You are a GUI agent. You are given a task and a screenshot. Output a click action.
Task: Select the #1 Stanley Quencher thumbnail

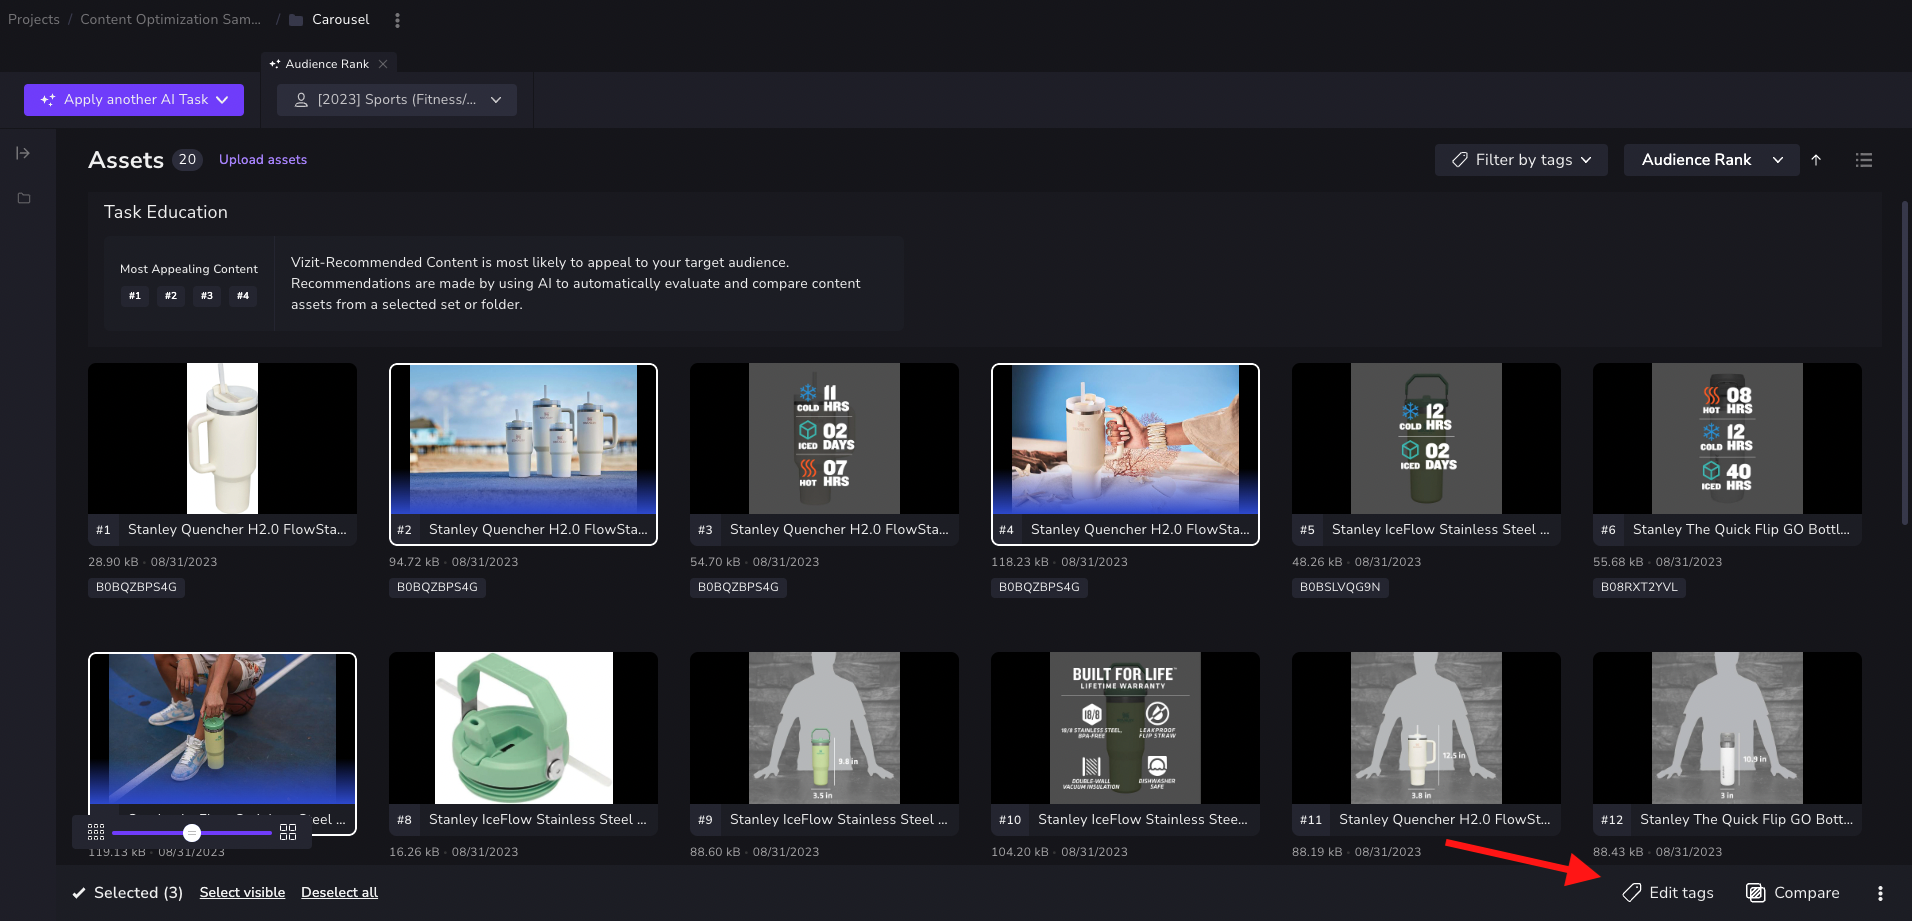222,439
